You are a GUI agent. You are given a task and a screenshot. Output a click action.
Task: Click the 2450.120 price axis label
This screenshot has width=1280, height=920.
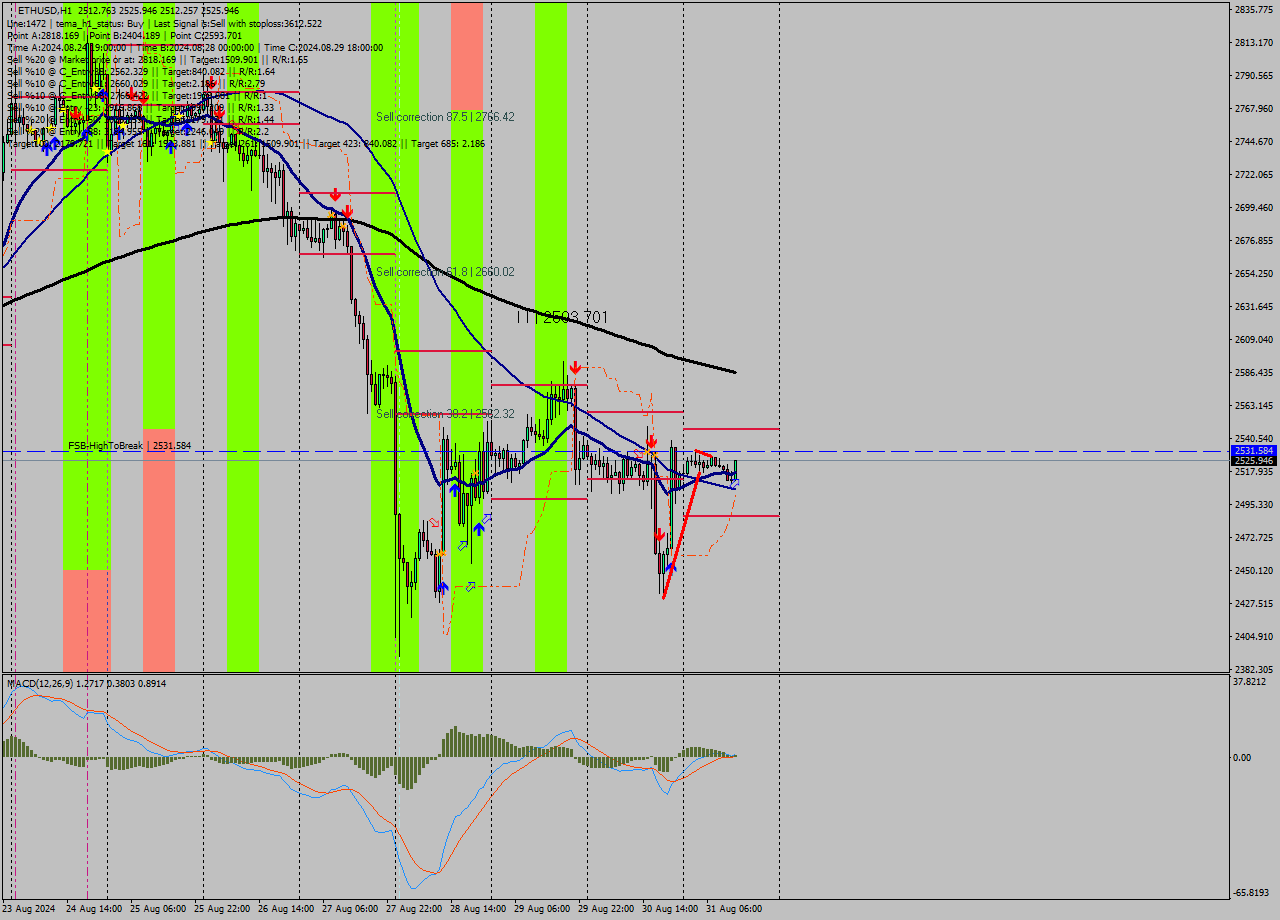(1254, 570)
